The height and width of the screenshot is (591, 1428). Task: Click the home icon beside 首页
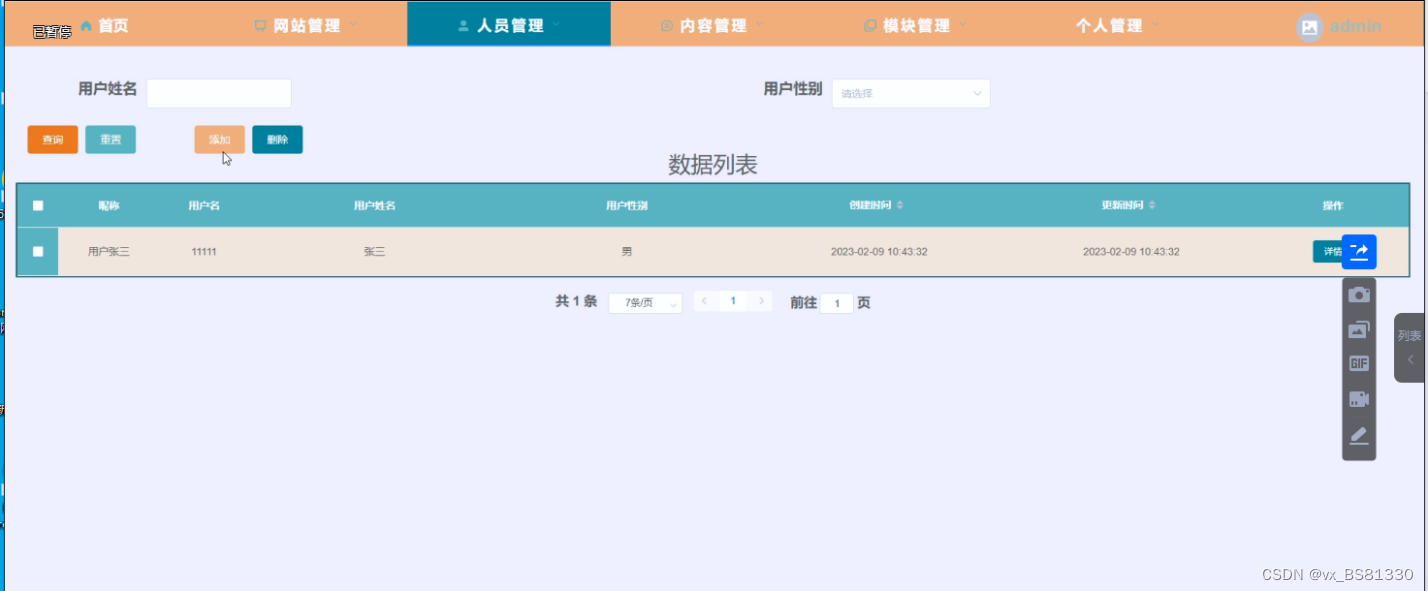click(86, 26)
